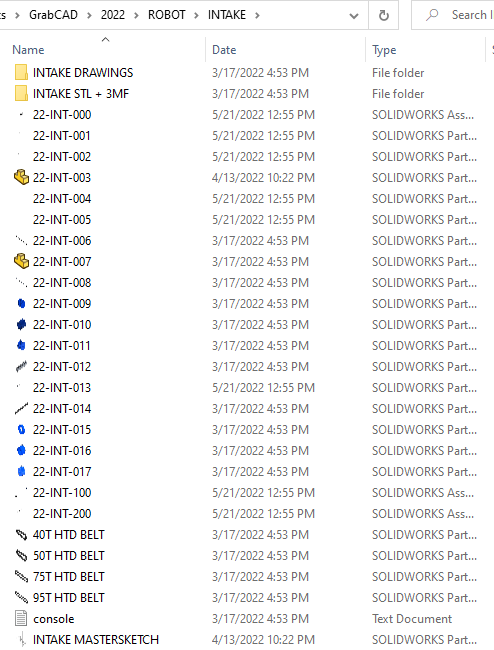
Task: Sort files by the Type column header
Action: [384, 50]
